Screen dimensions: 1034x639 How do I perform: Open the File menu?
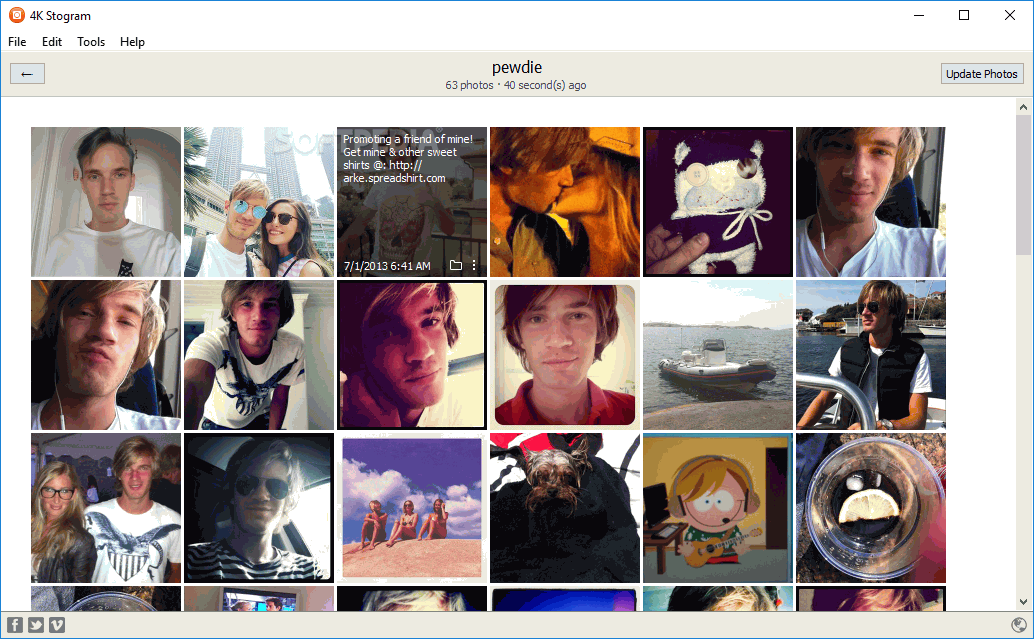[x=17, y=42]
